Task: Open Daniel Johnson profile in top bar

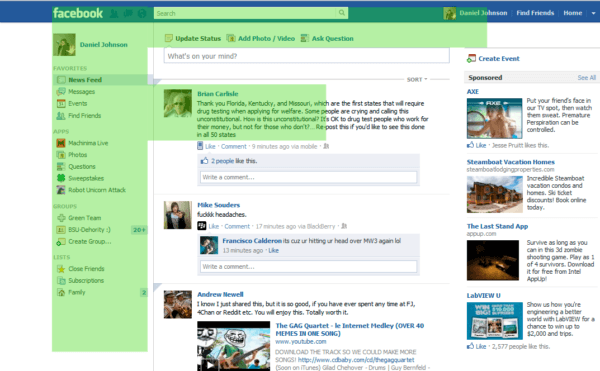Action: [483, 13]
